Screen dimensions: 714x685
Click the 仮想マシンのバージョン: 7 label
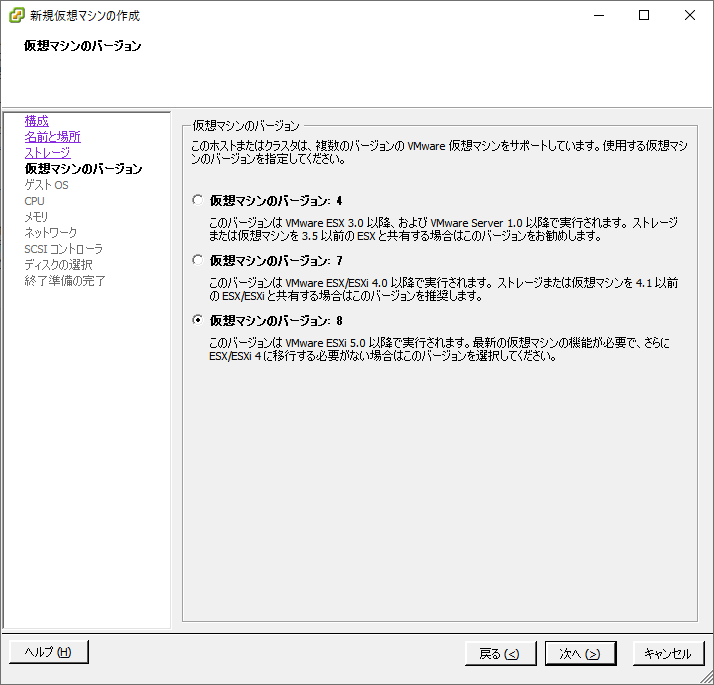coord(276,261)
